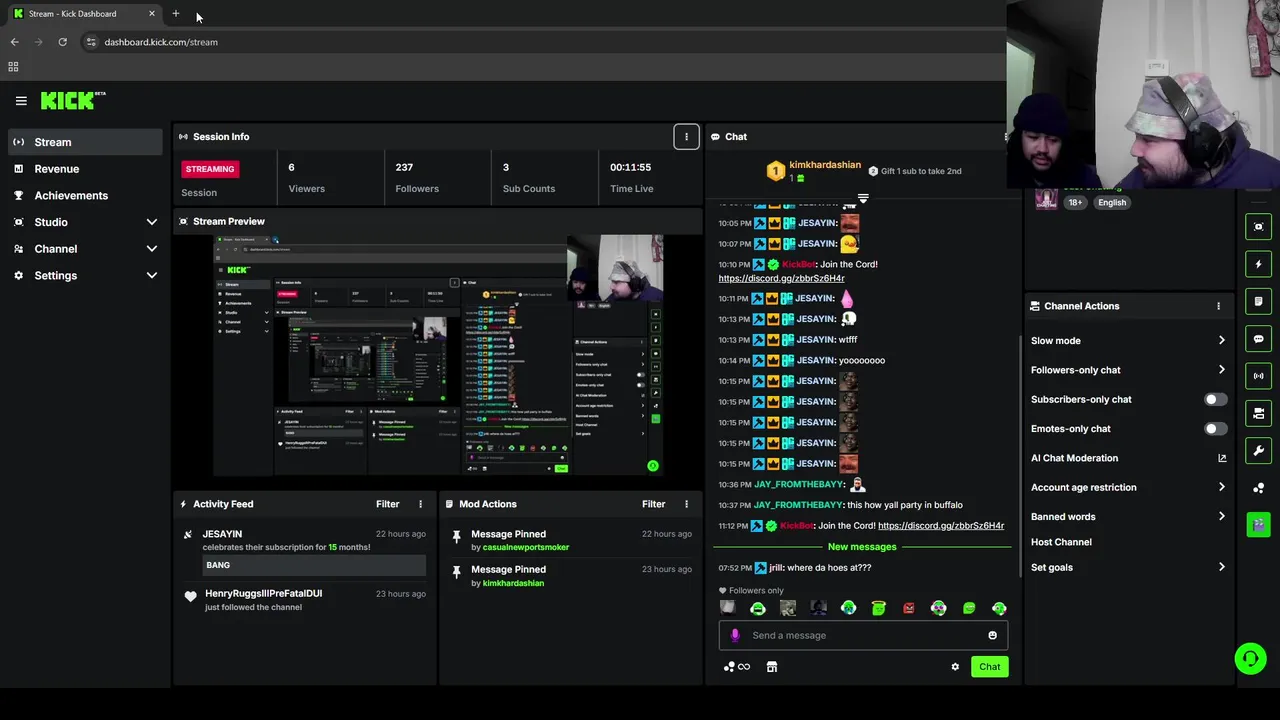This screenshot has width=1280, height=720.
Task: Click kimkhardashian username in Mod Actions
Action: [513, 583]
